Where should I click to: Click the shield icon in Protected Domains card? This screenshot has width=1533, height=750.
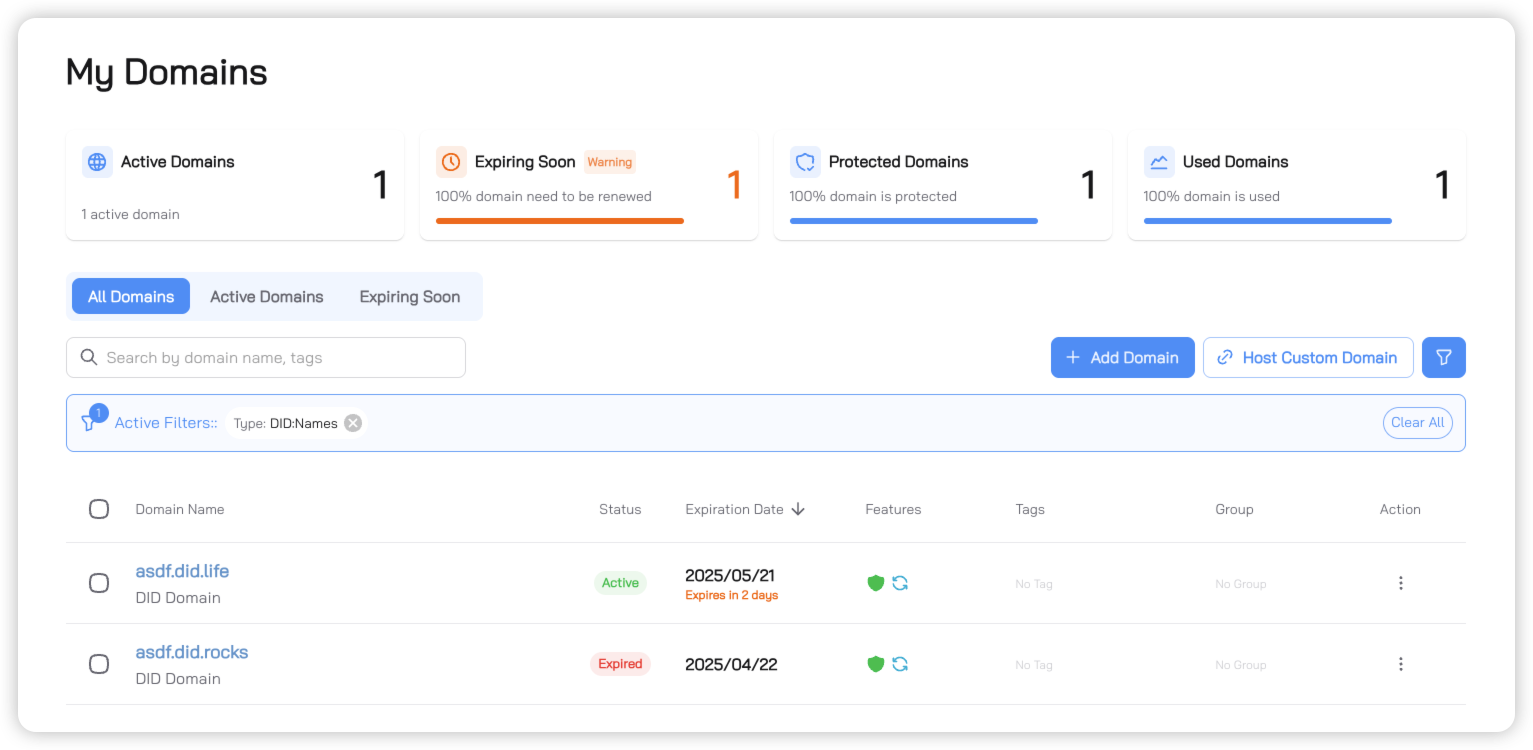tap(805, 162)
